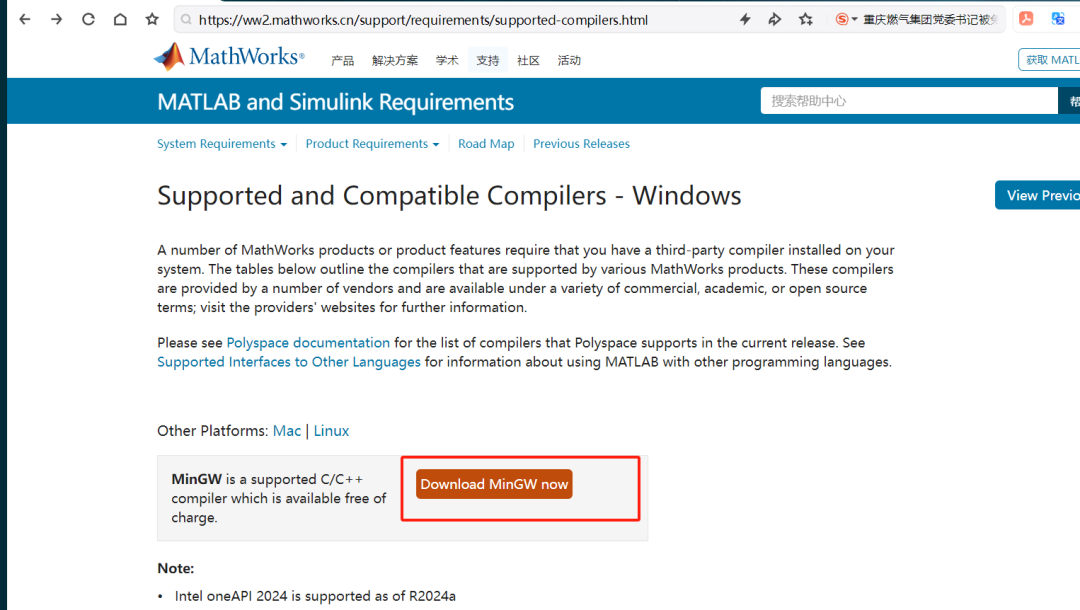
Task: Switch to the Linux platform link
Action: [331, 431]
